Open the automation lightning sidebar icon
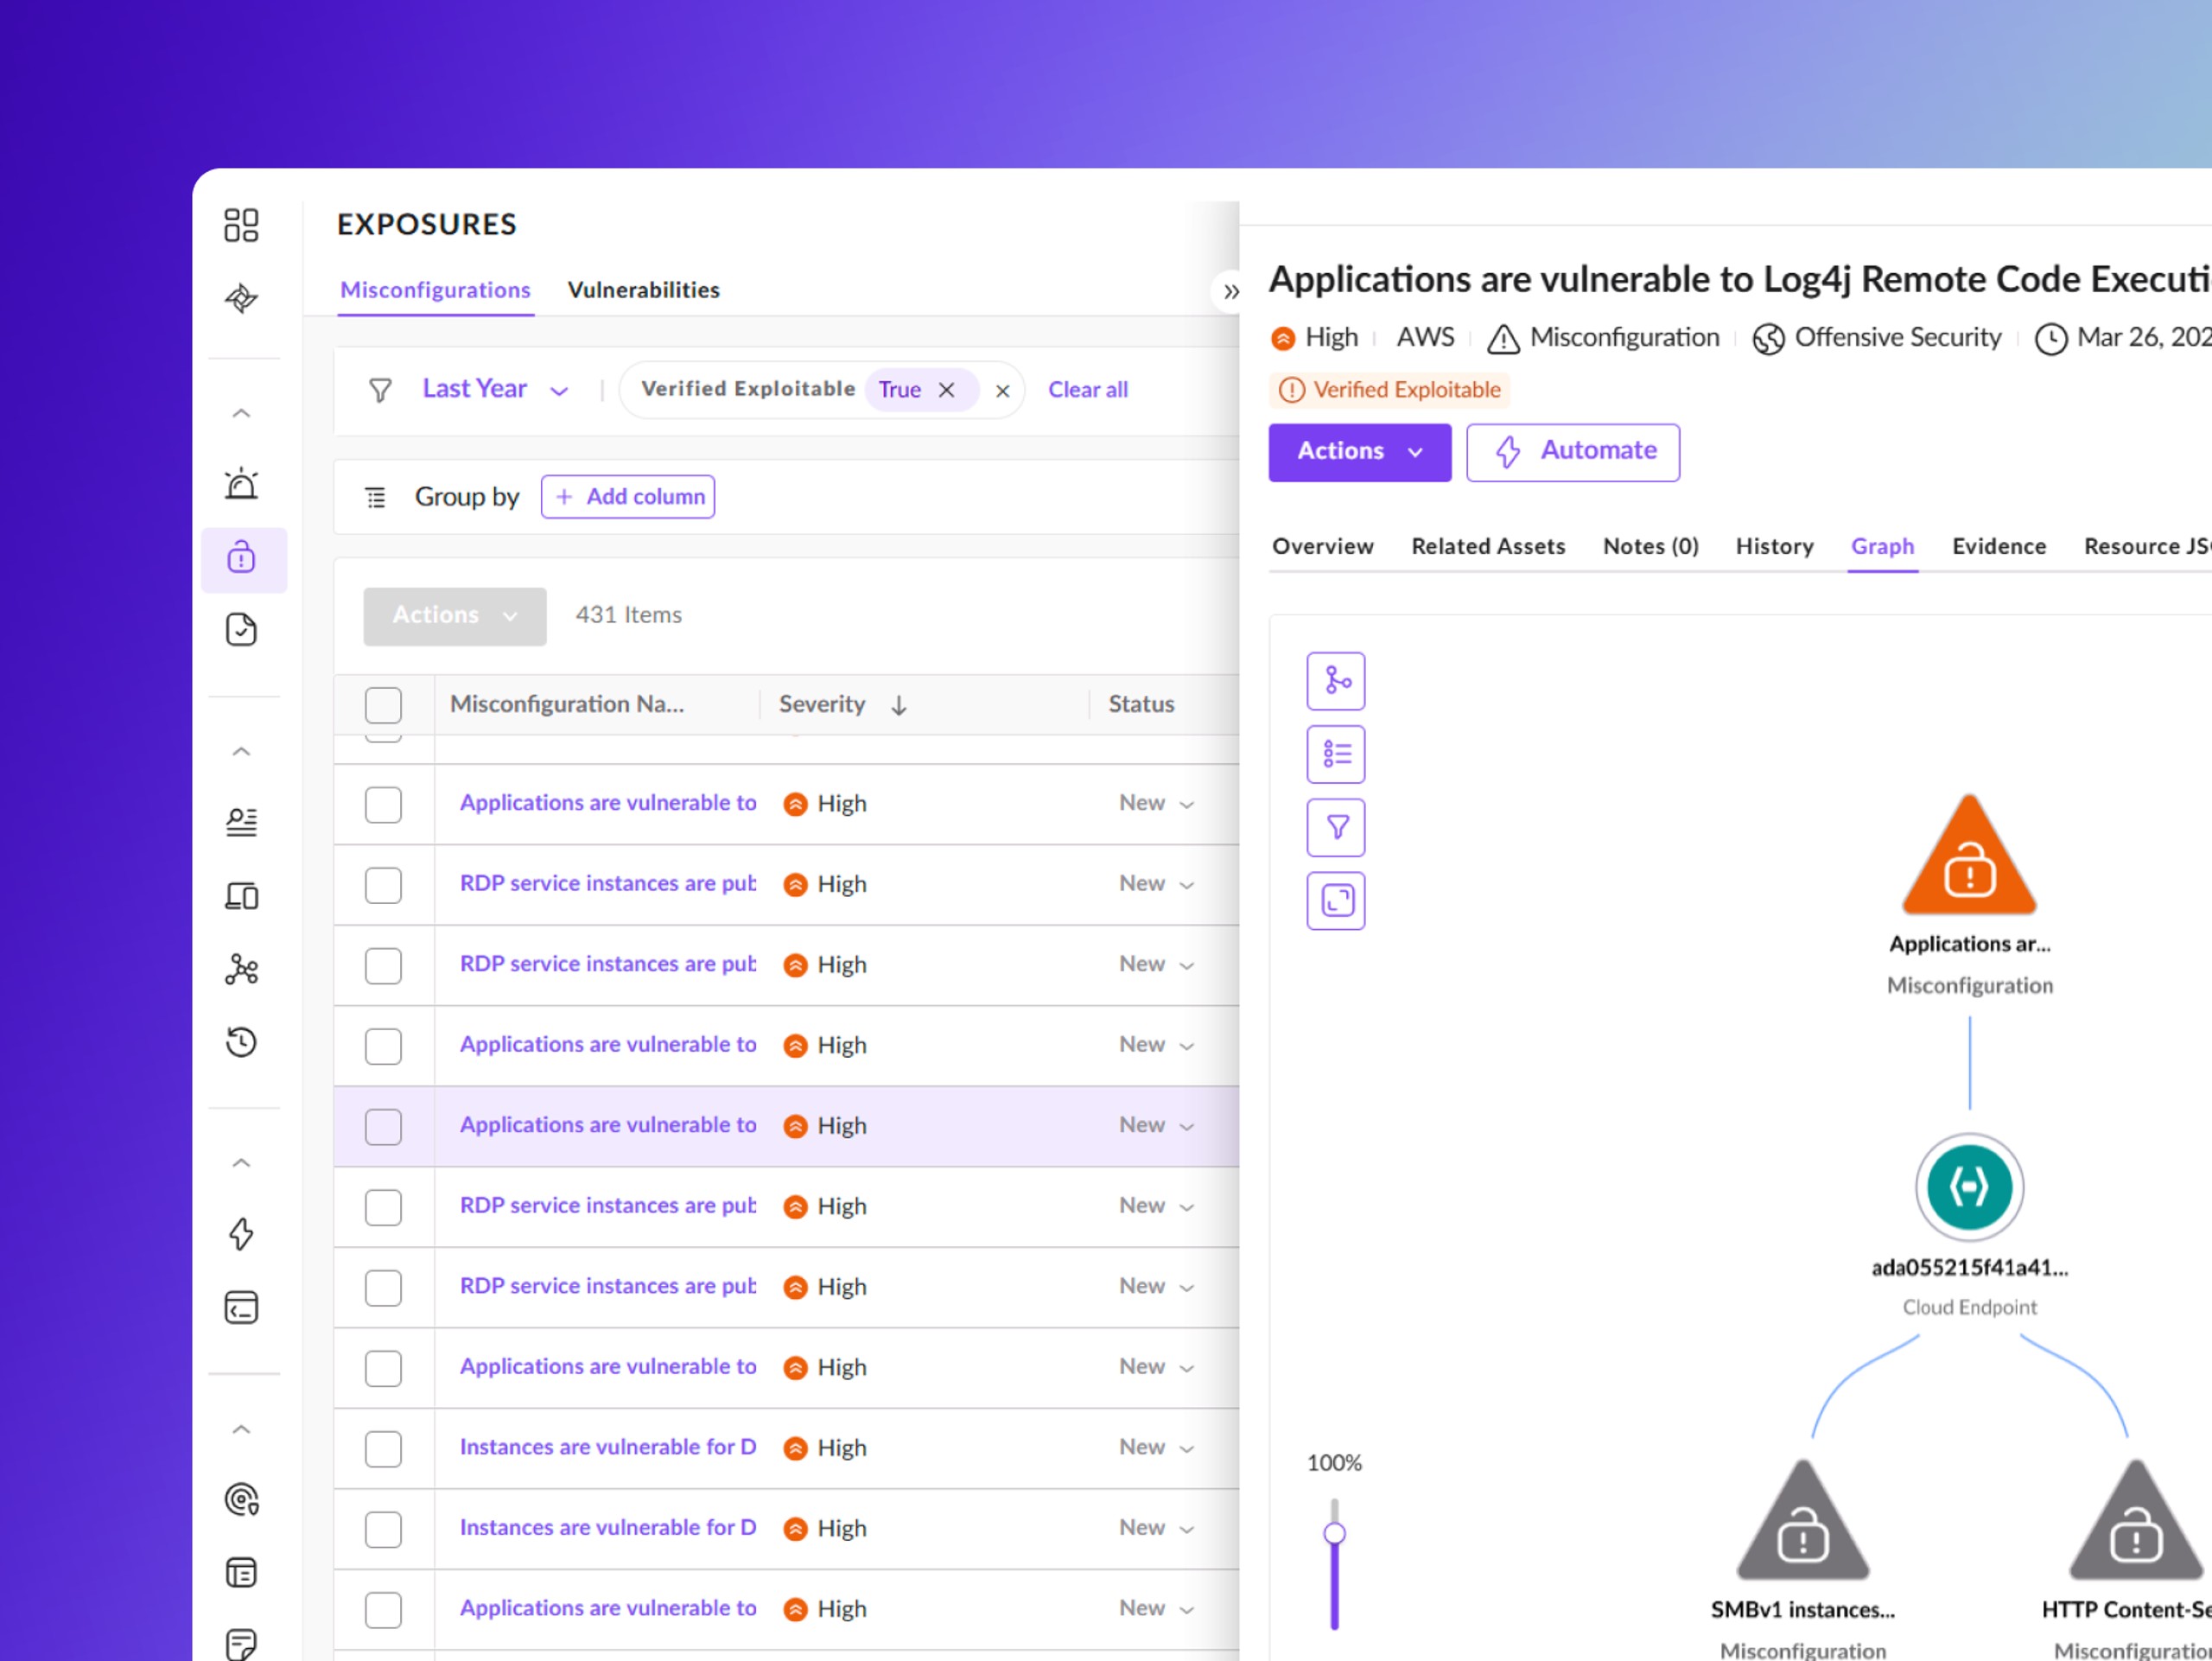Image resolution: width=2212 pixels, height=1661 pixels. (x=241, y=1234)
